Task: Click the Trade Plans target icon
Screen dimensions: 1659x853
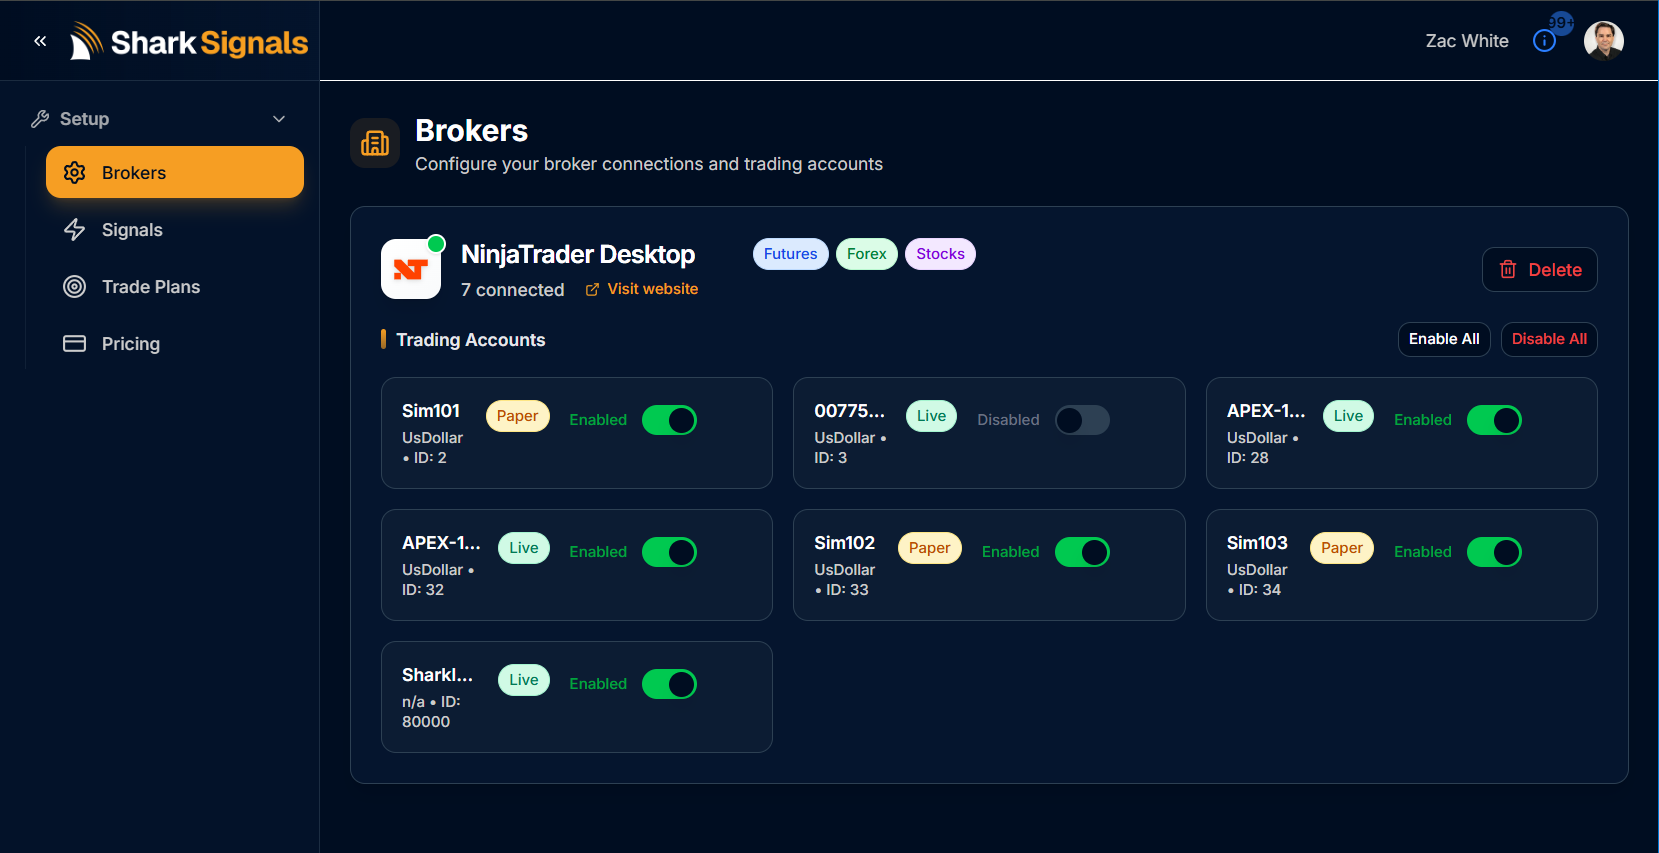Action: click(x=75, y=287)
